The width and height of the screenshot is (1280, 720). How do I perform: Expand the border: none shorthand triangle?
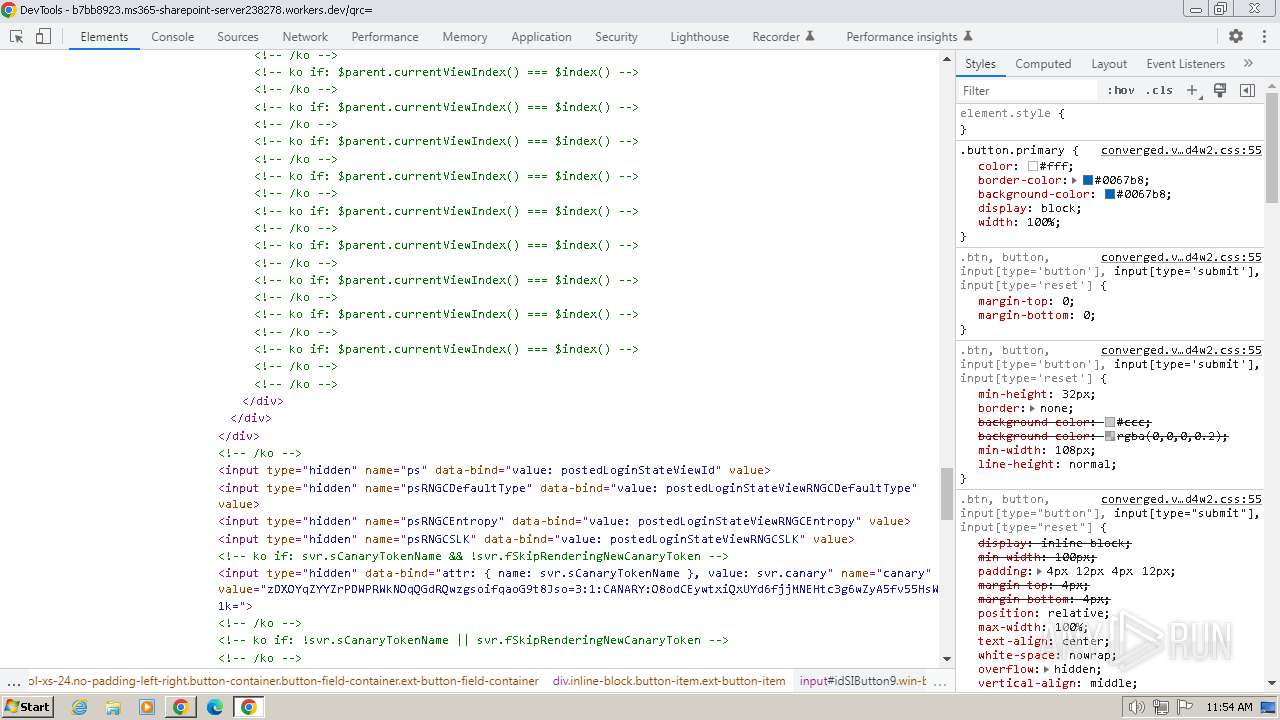pos(1033,408)
